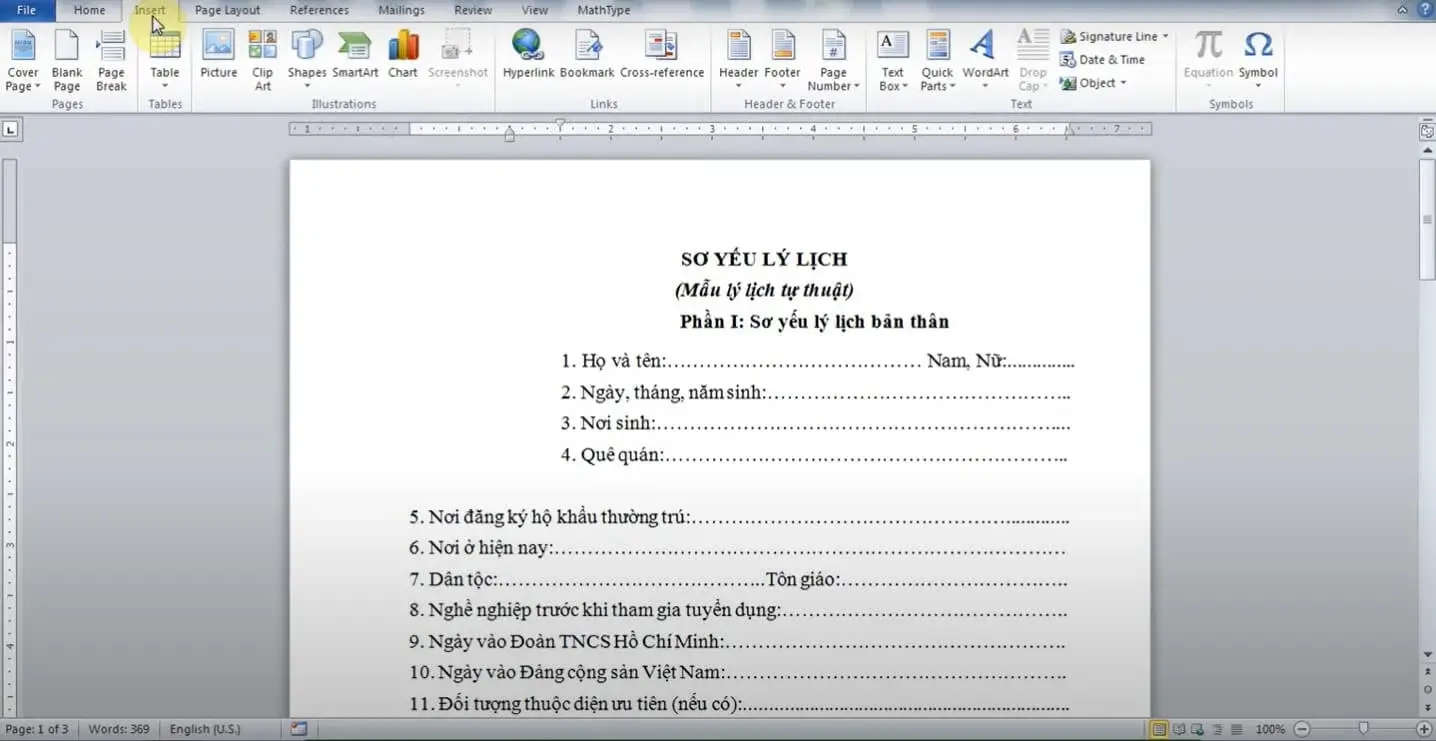Image resolution: width=1436 pixels, height=741 pixels.
Task: Insert Date & Time
Action: (1103, 59)
